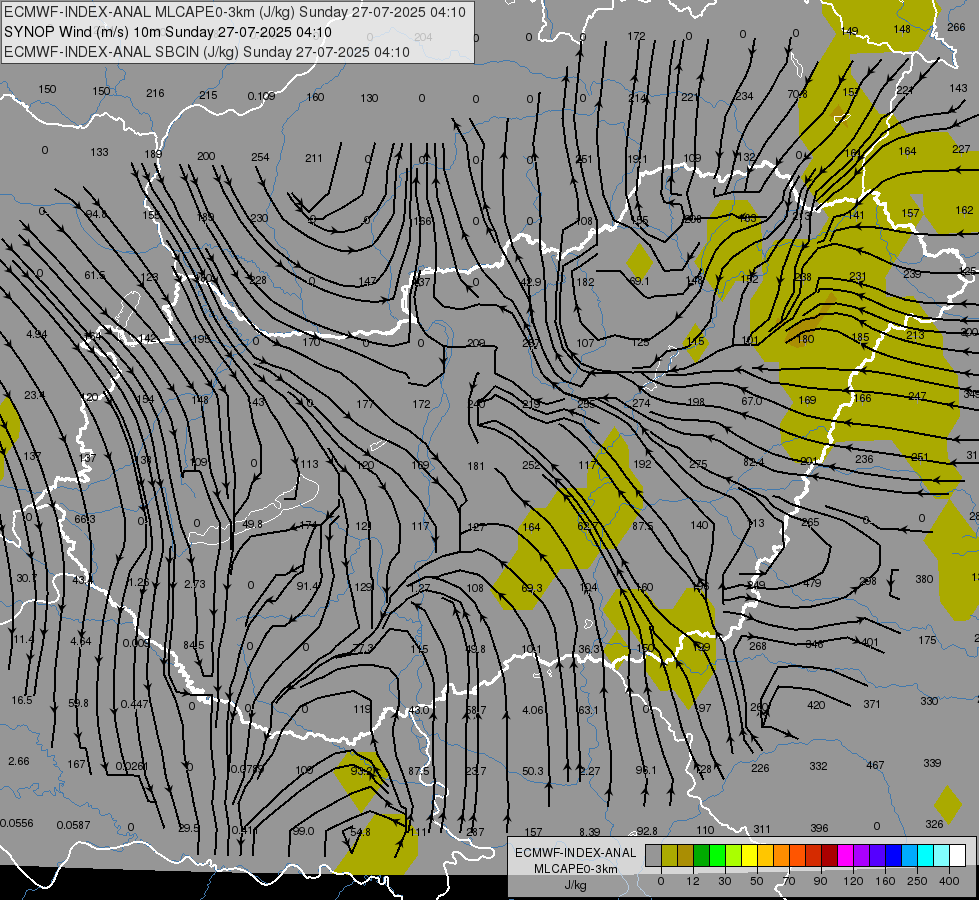Click the map value '0.447'

(x=134, y=704)
